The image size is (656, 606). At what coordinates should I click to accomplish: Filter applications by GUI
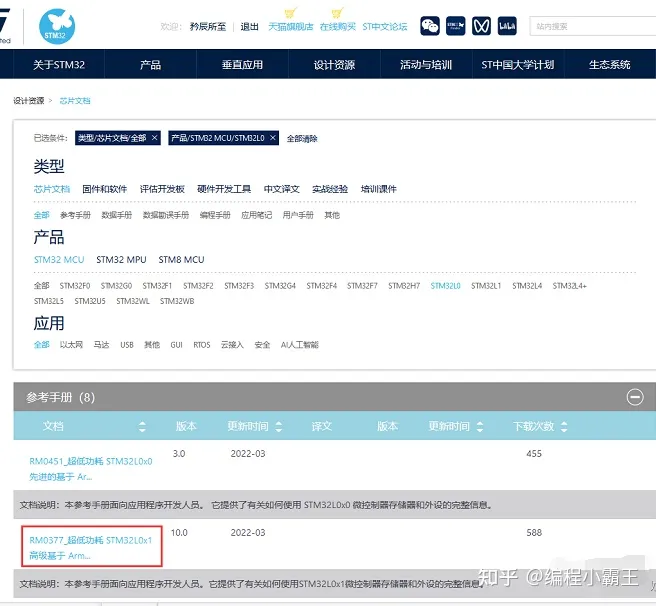(x=177, y=345)
